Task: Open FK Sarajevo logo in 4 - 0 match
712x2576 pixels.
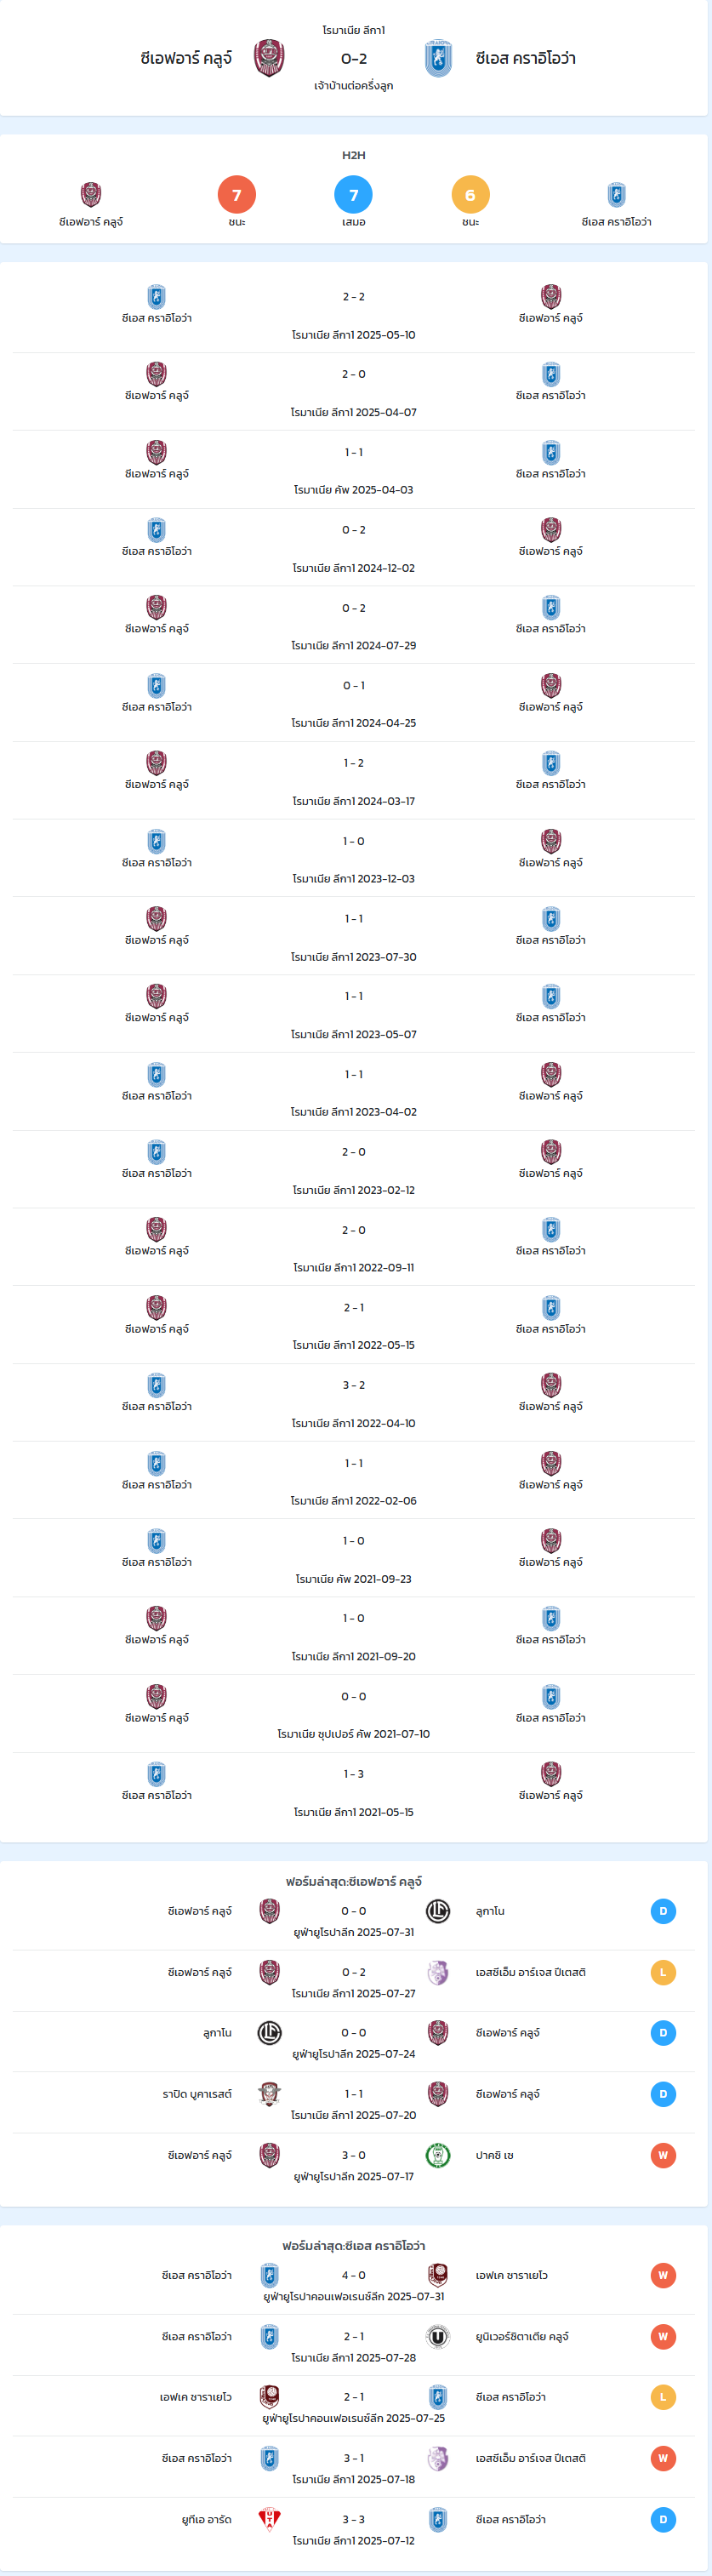Action: [438, 2275]
